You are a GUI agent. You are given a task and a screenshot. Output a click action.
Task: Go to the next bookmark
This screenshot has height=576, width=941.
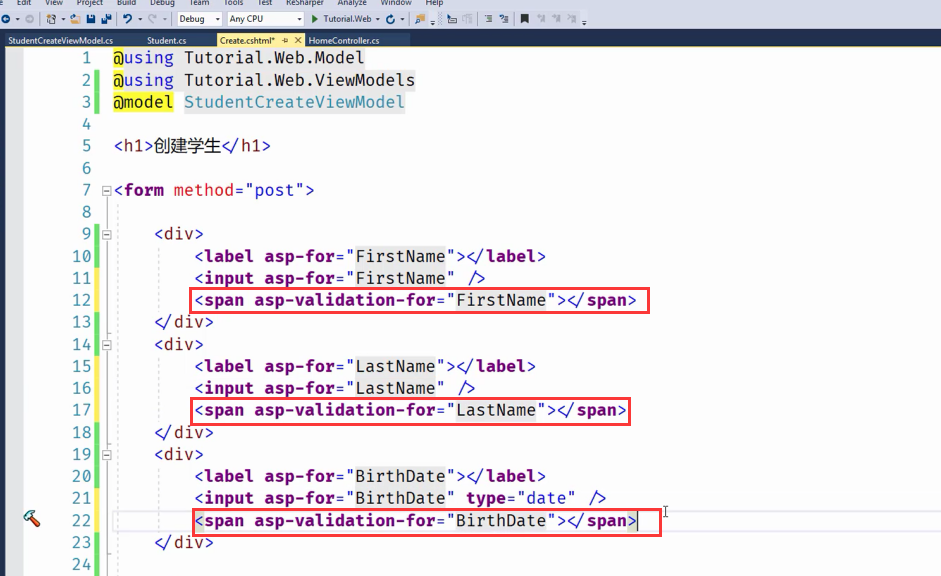click(x=556, y=19)
